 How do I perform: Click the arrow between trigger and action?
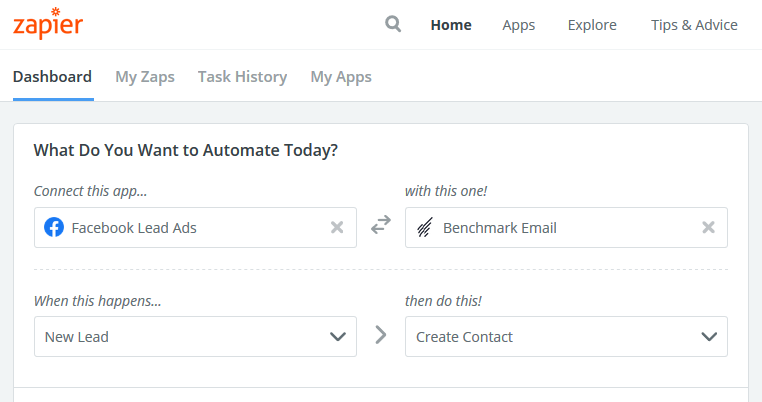[x=381, y=336]
